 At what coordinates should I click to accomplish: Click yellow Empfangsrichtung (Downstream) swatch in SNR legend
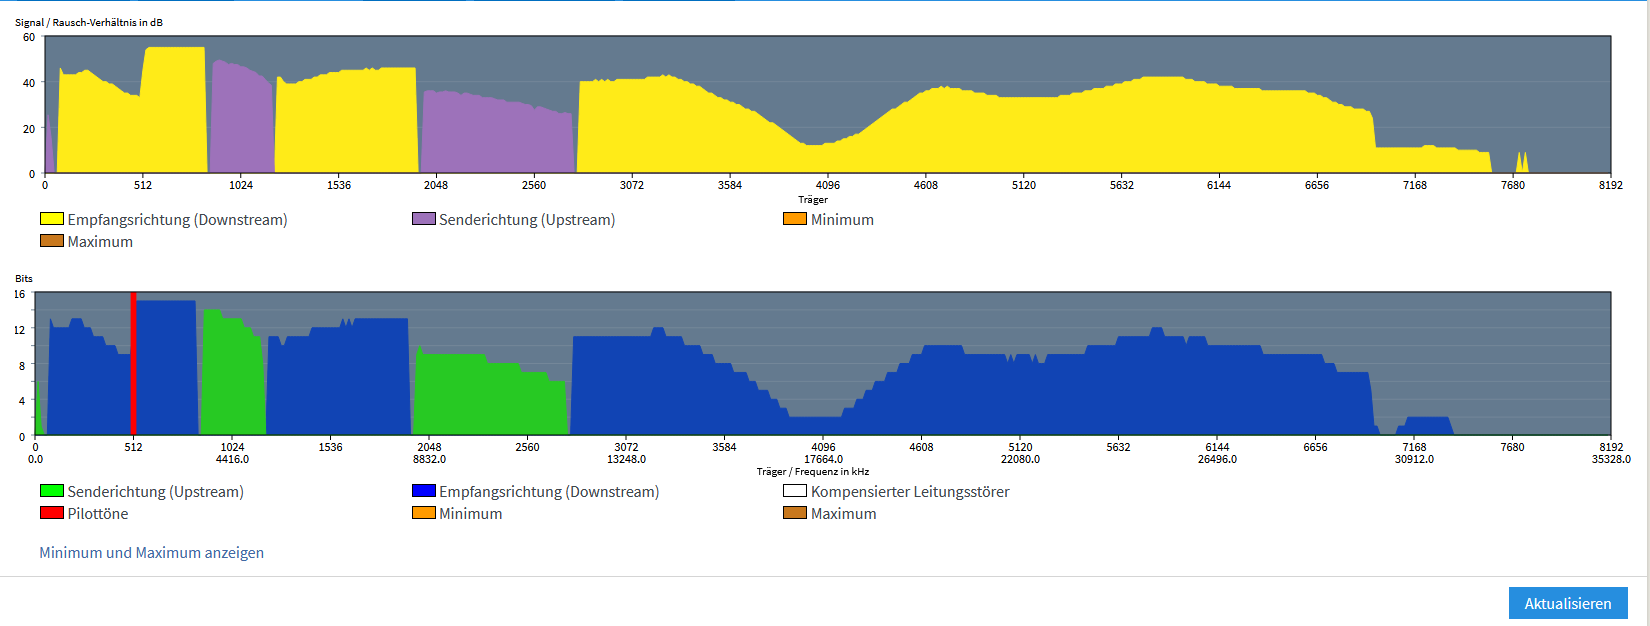[52, 219]
